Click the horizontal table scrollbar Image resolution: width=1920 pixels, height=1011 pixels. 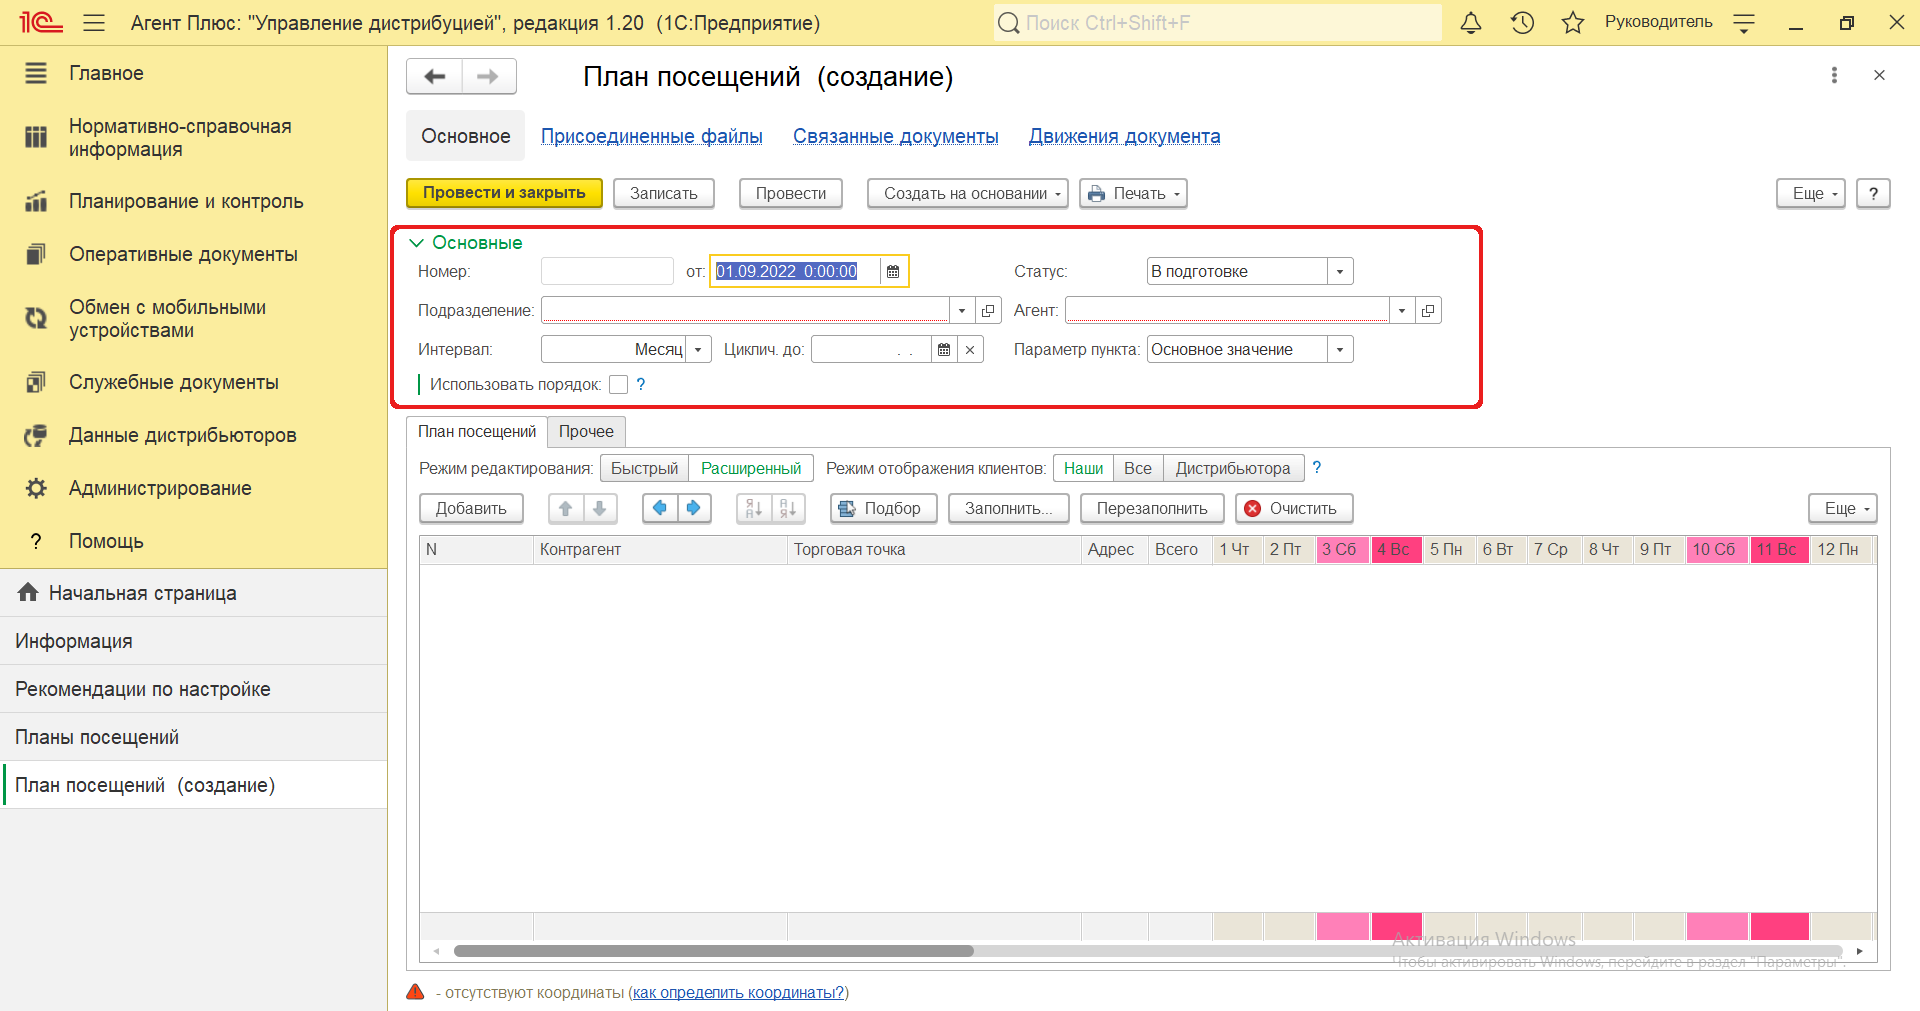(x=713, y=951)
